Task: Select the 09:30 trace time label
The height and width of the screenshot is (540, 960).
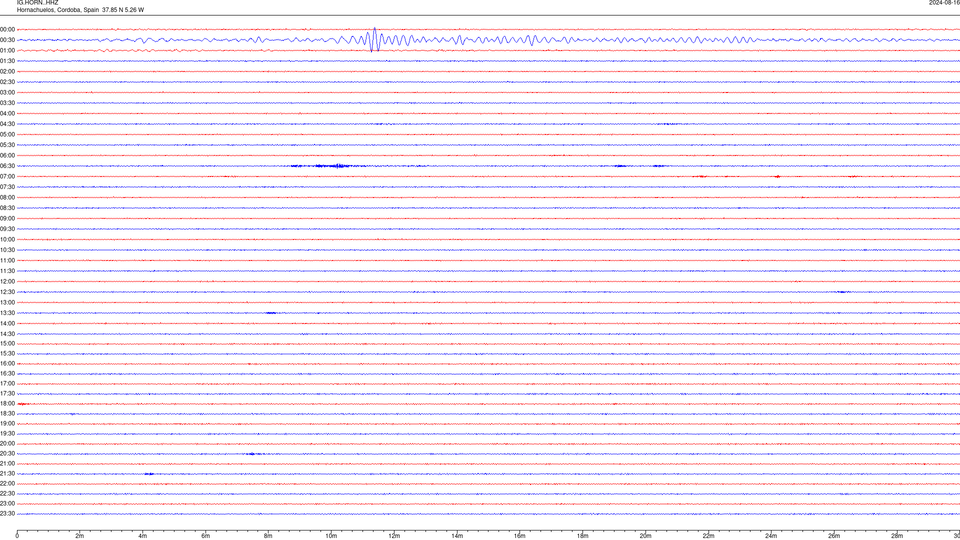Action: point(7,229)
